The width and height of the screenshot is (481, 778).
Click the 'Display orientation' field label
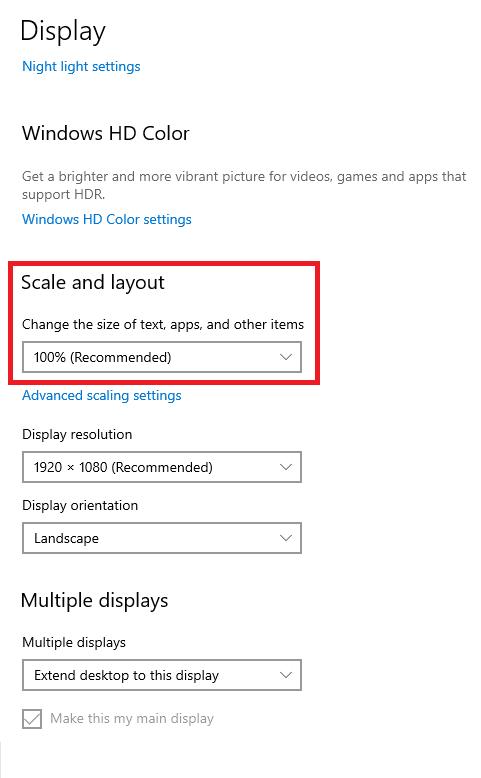80,505
